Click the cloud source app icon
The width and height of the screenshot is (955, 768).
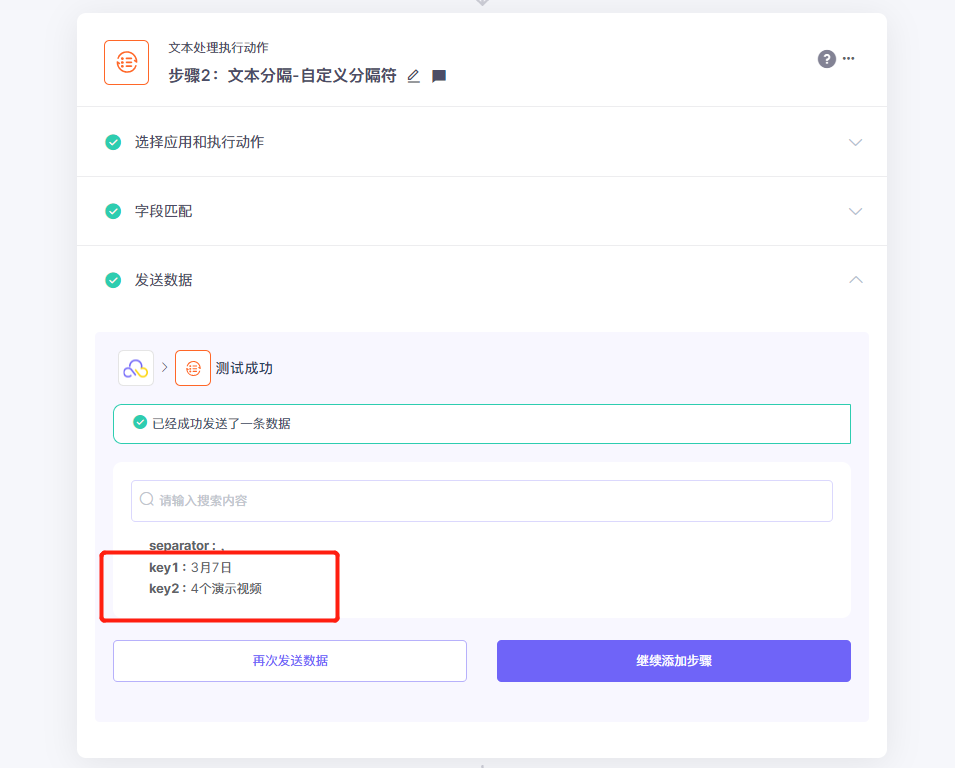(x=136, y=368)
